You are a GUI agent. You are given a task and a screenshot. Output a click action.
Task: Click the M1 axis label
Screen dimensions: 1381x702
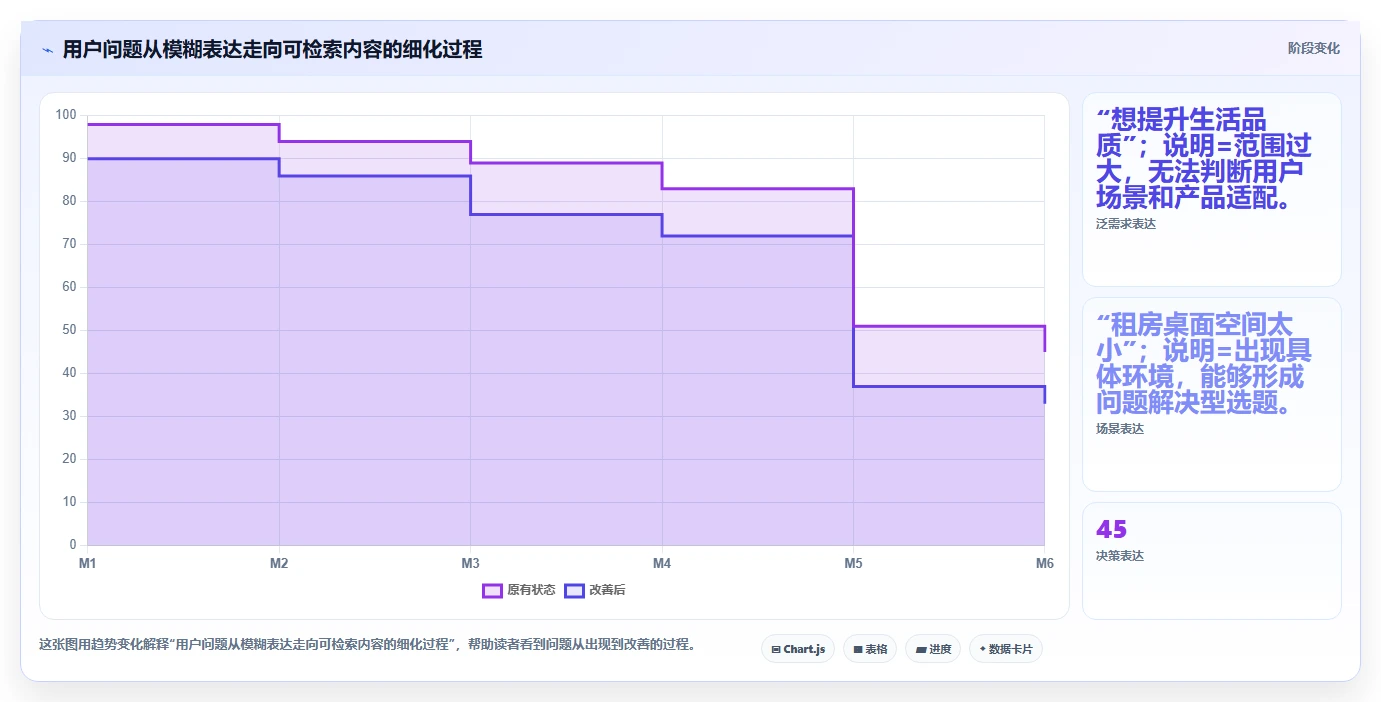[88, 564]
